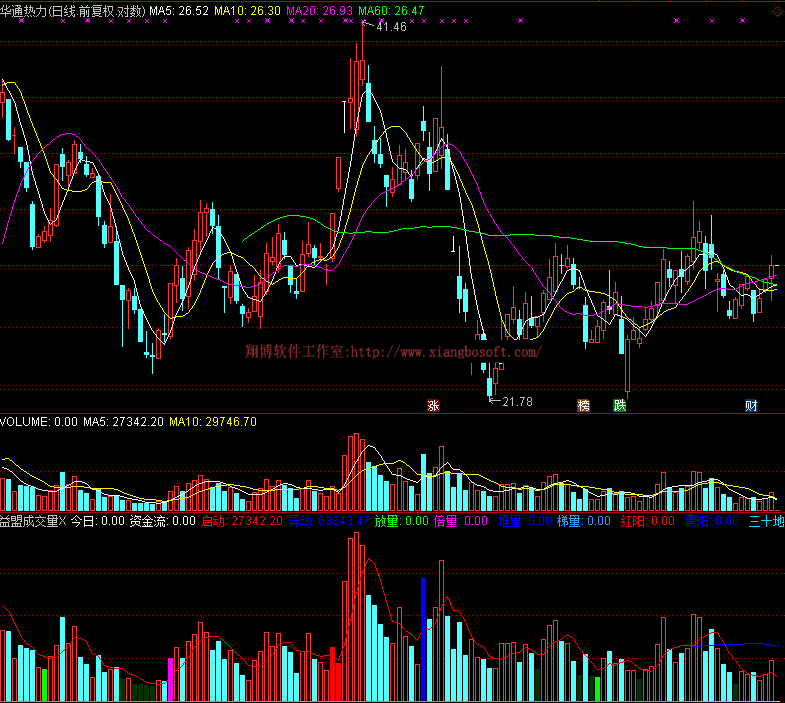
Task: Select the MA10: 26.30 price indicator label
Action: 247,11
